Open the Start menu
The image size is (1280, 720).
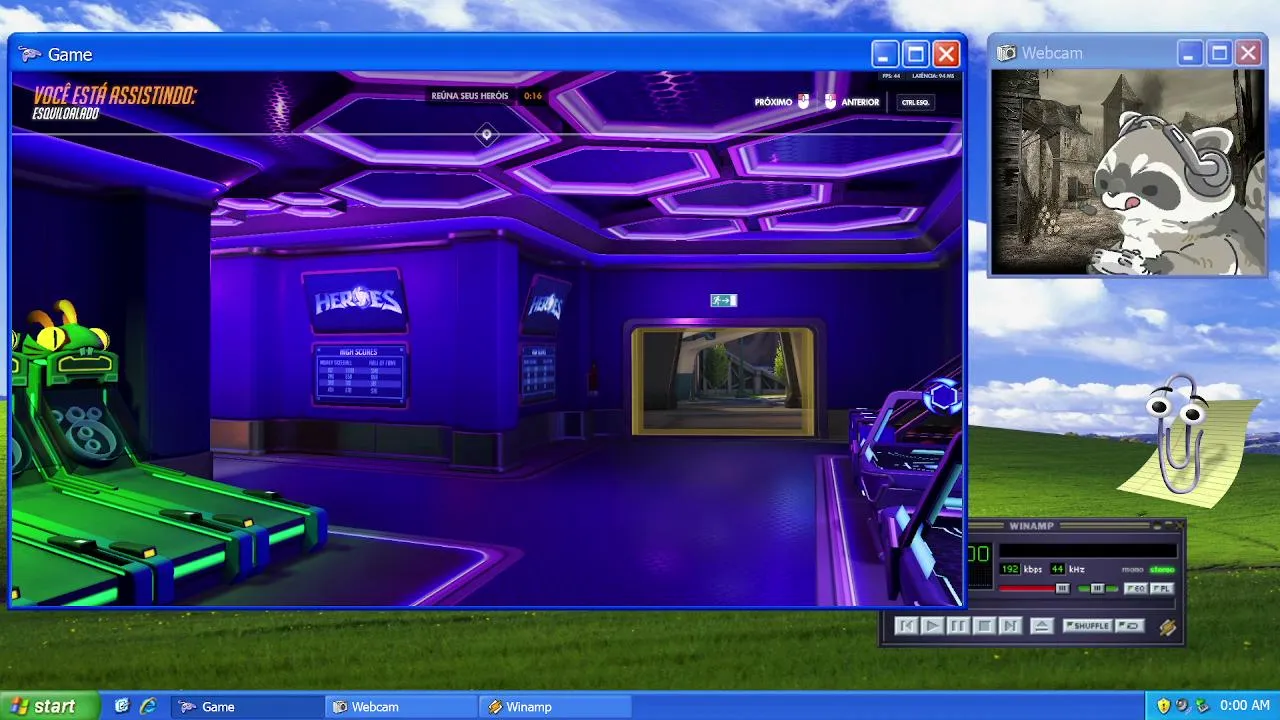point(50,706)
